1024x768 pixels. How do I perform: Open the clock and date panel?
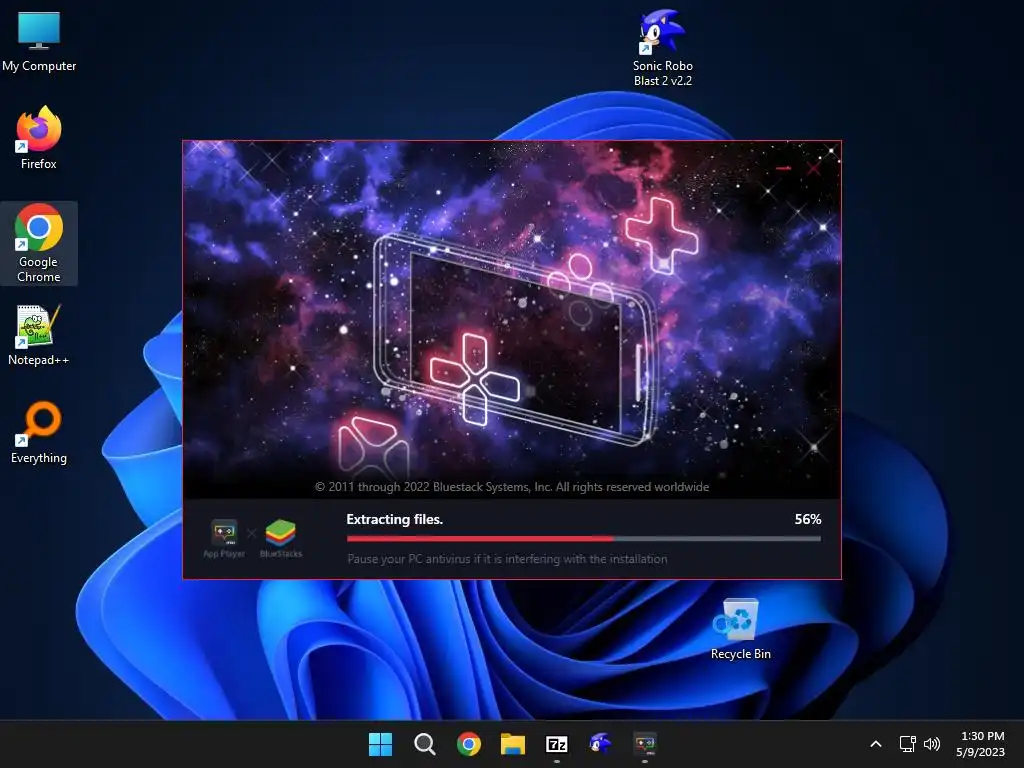click(x=981, y=744)
